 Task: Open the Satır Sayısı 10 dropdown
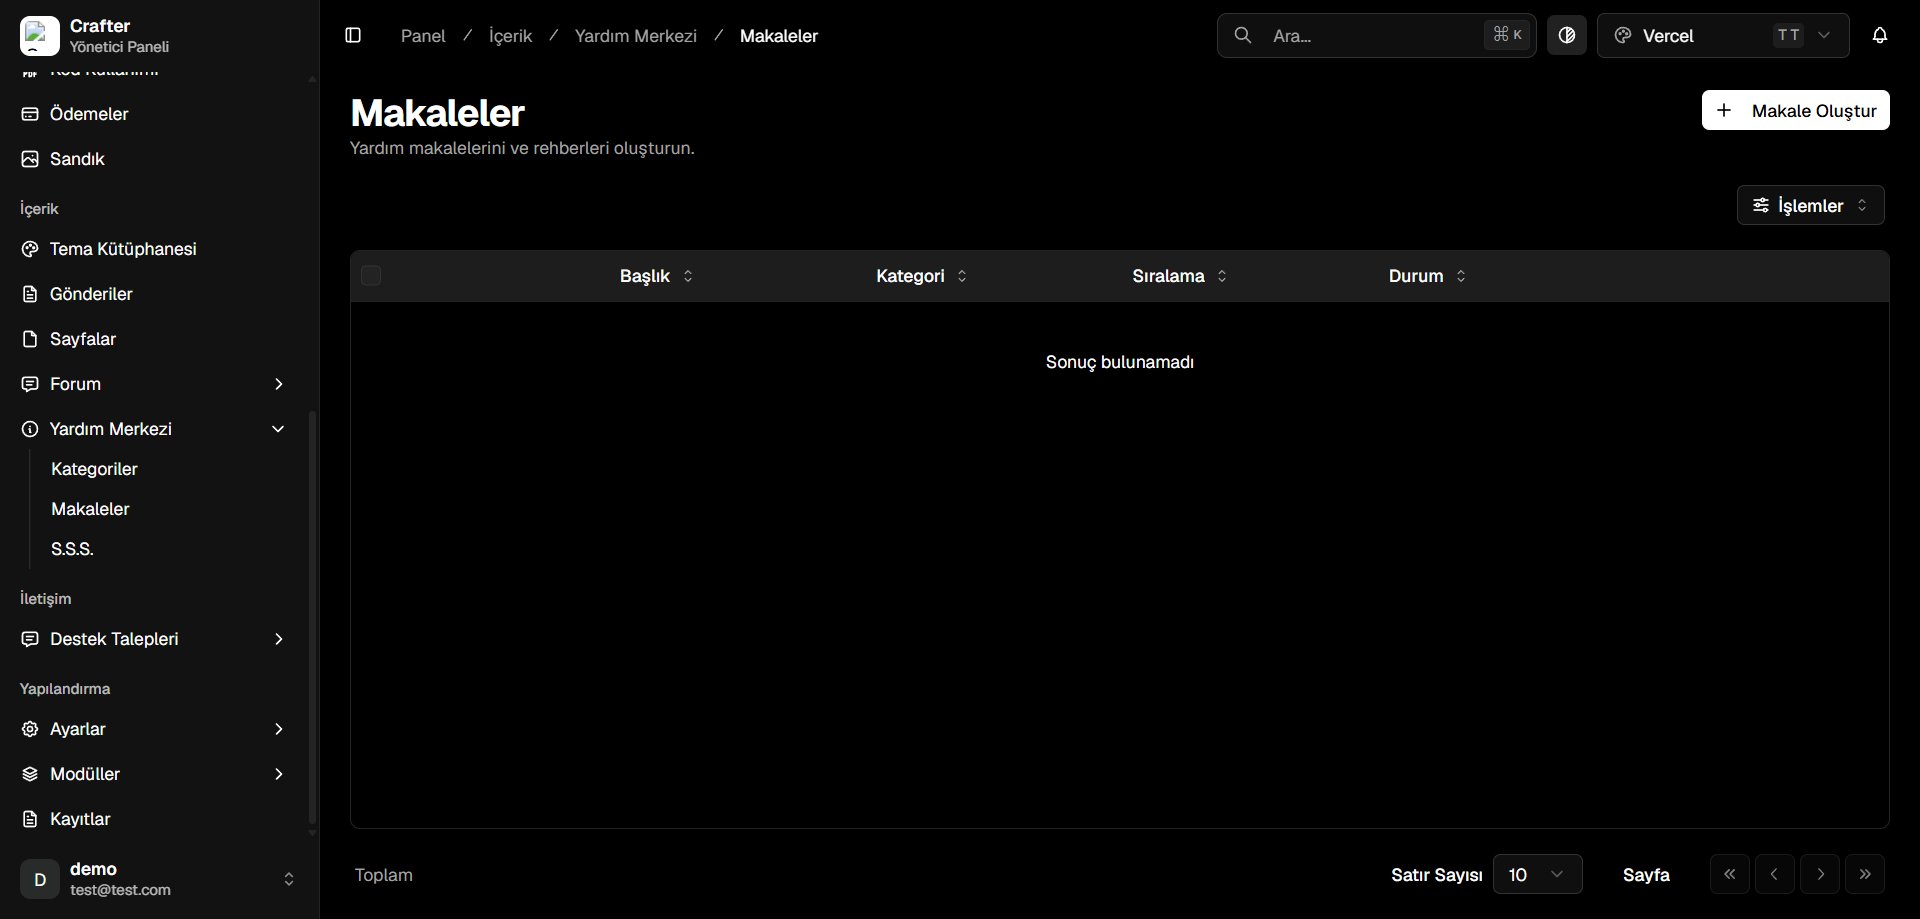pos(1538,874)
